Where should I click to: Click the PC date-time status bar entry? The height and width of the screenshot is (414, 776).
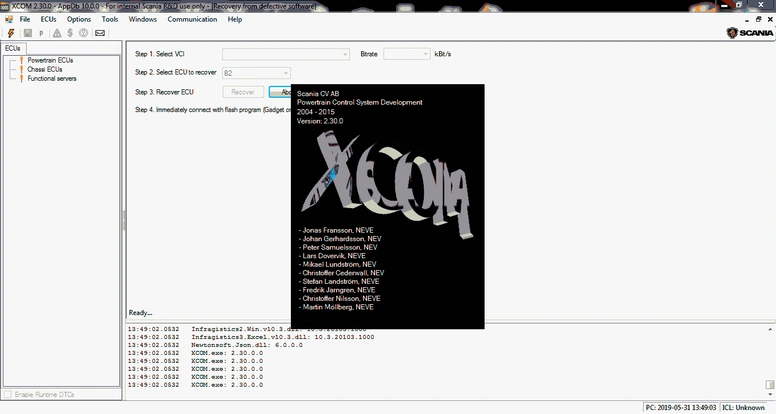680,408
